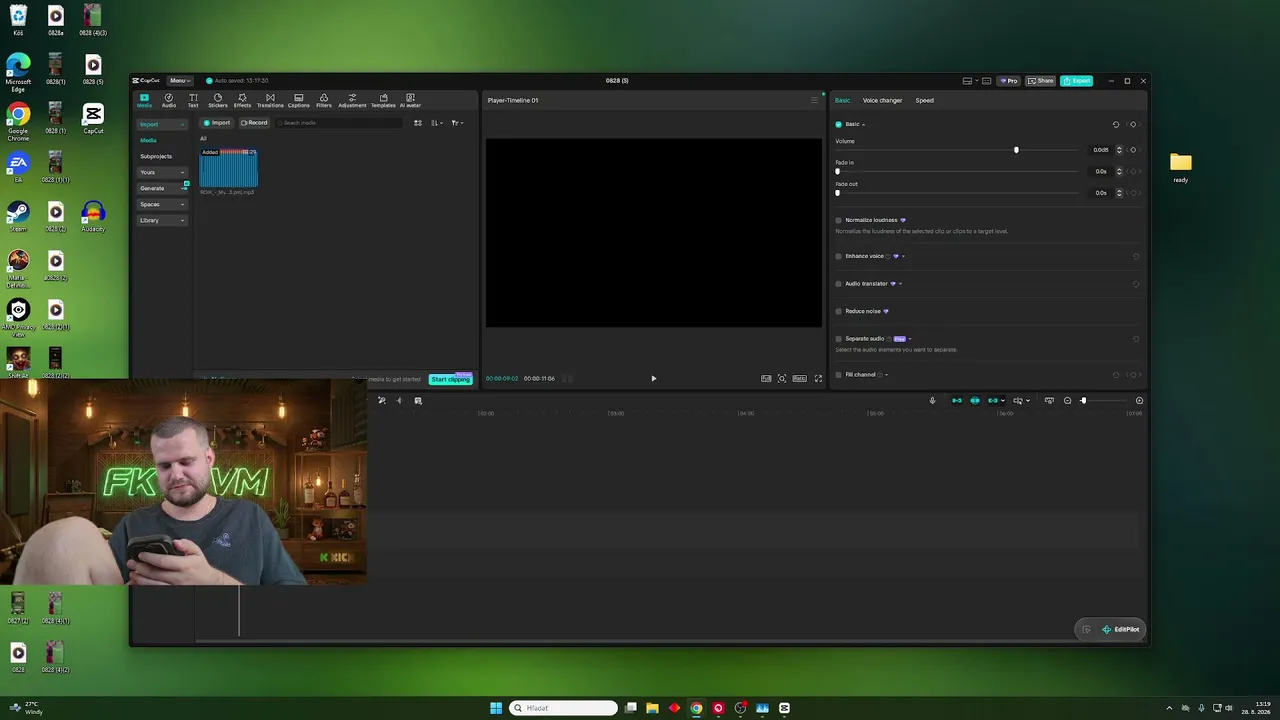Image resolution: width=1280 pixels, height=720 pixels.
Task: Click the keyboard shortcuts icon in title bar
Action: 986,81
